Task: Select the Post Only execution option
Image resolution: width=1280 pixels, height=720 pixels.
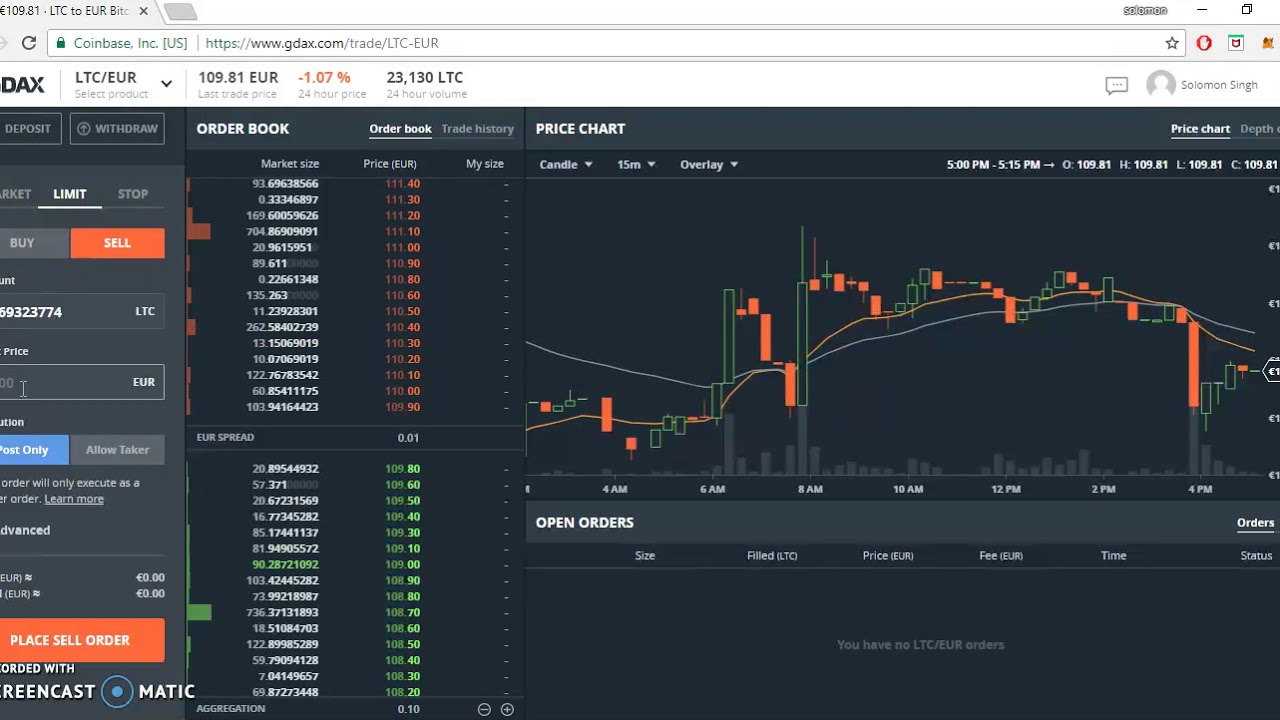Action: pos(33,450)
